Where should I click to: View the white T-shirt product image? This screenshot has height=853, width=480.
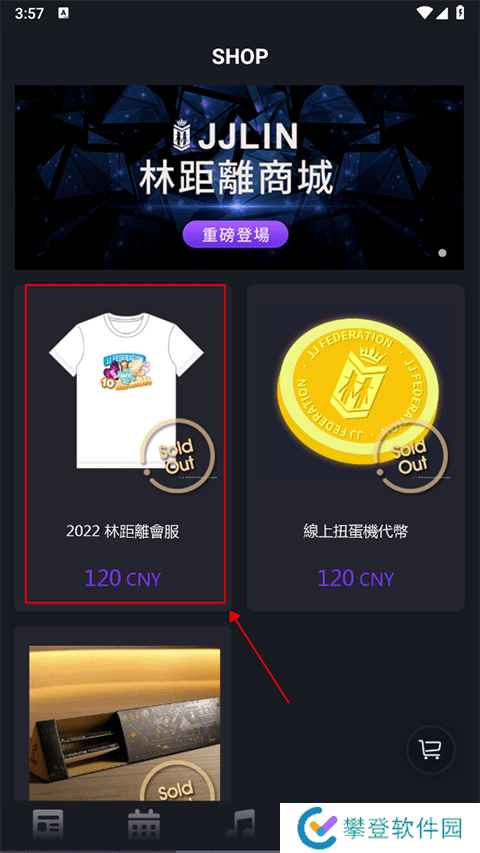pyautogui.click(x=126, y=390)
